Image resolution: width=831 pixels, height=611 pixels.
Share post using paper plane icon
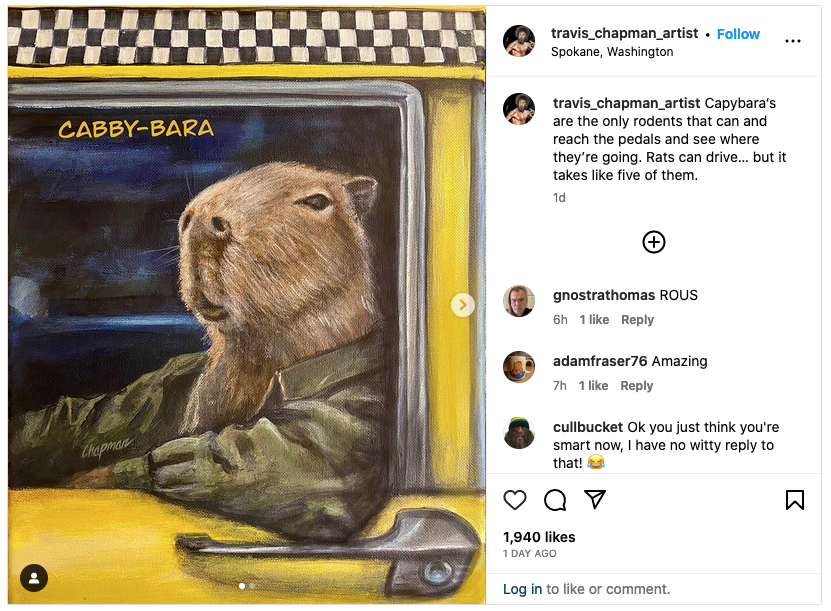[x=595, y=500]
